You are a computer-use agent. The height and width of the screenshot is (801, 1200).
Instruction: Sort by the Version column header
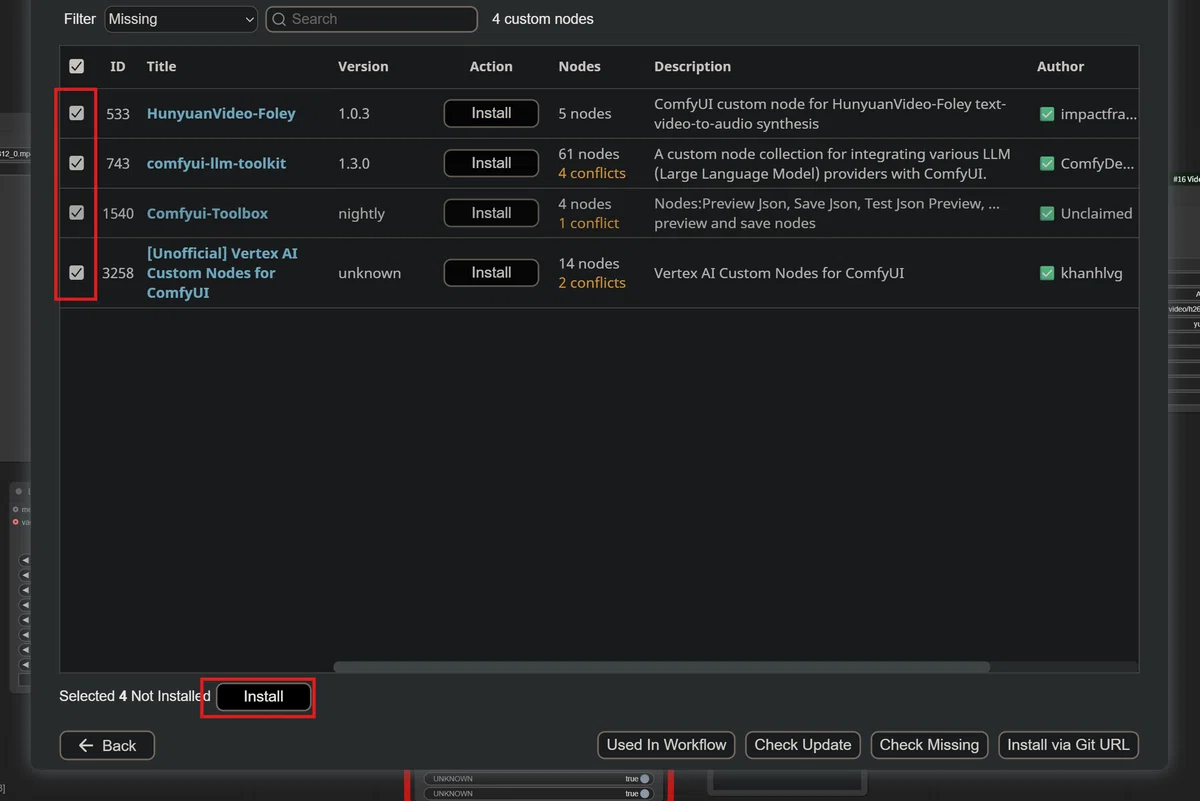(x=363, y=66)
